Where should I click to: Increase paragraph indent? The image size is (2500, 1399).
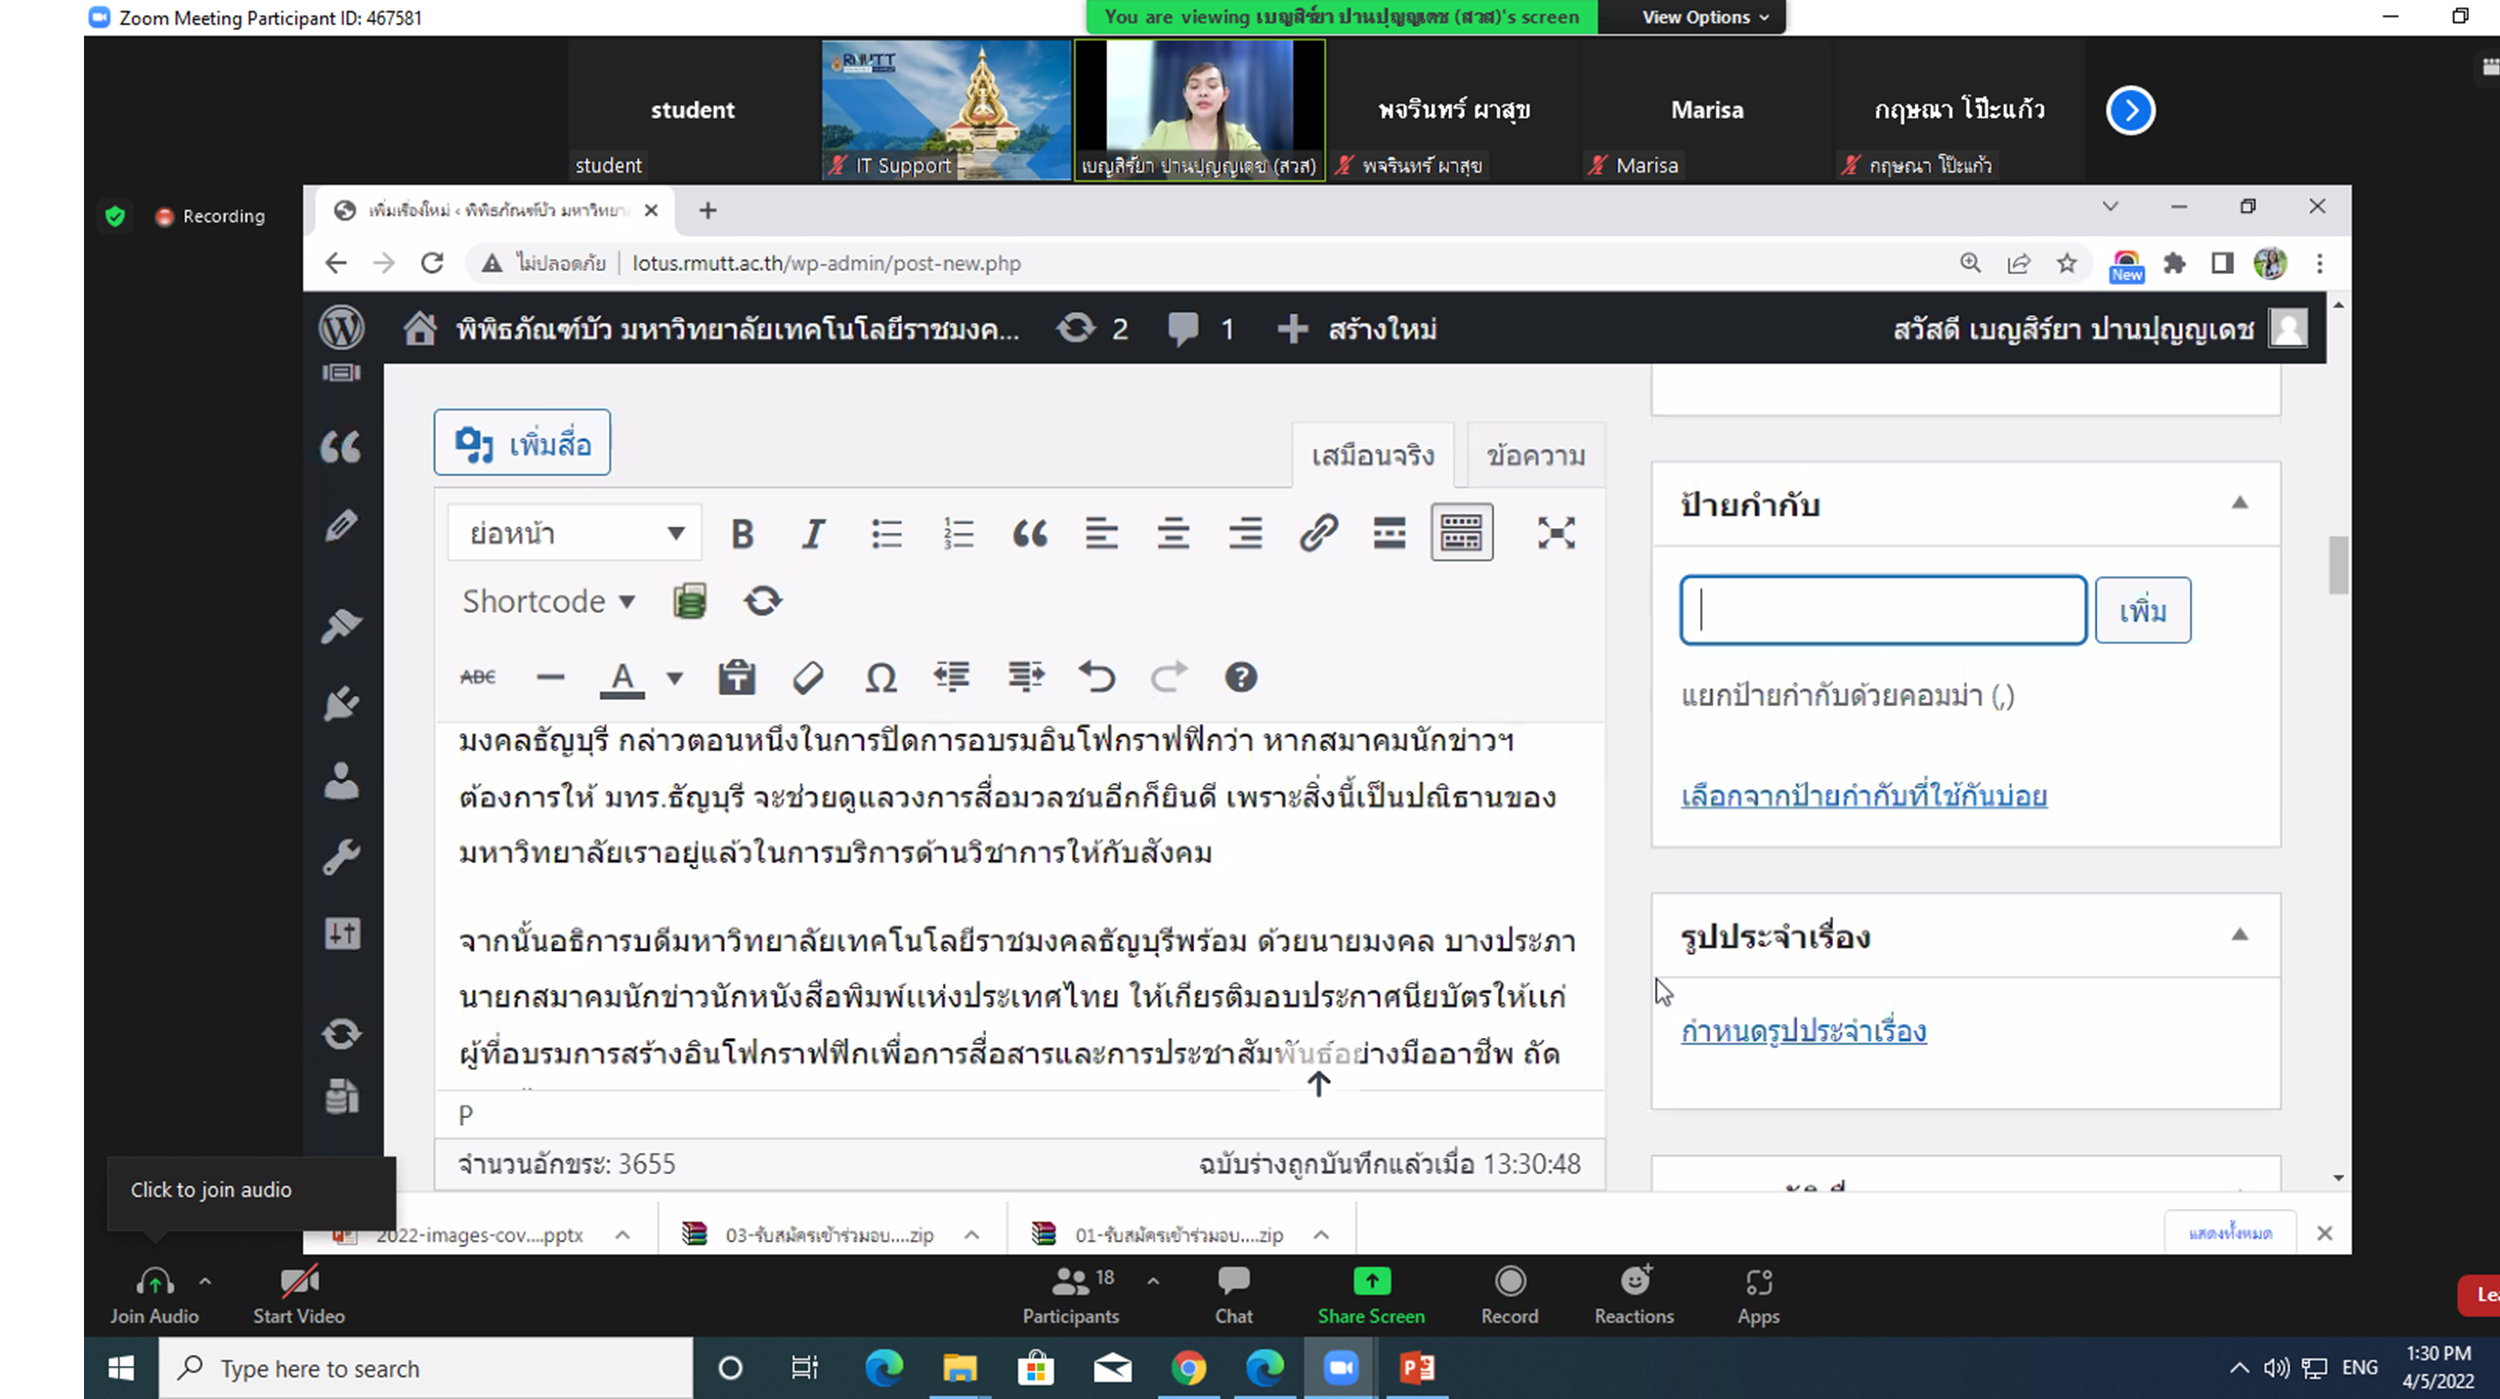(1026, 677)
